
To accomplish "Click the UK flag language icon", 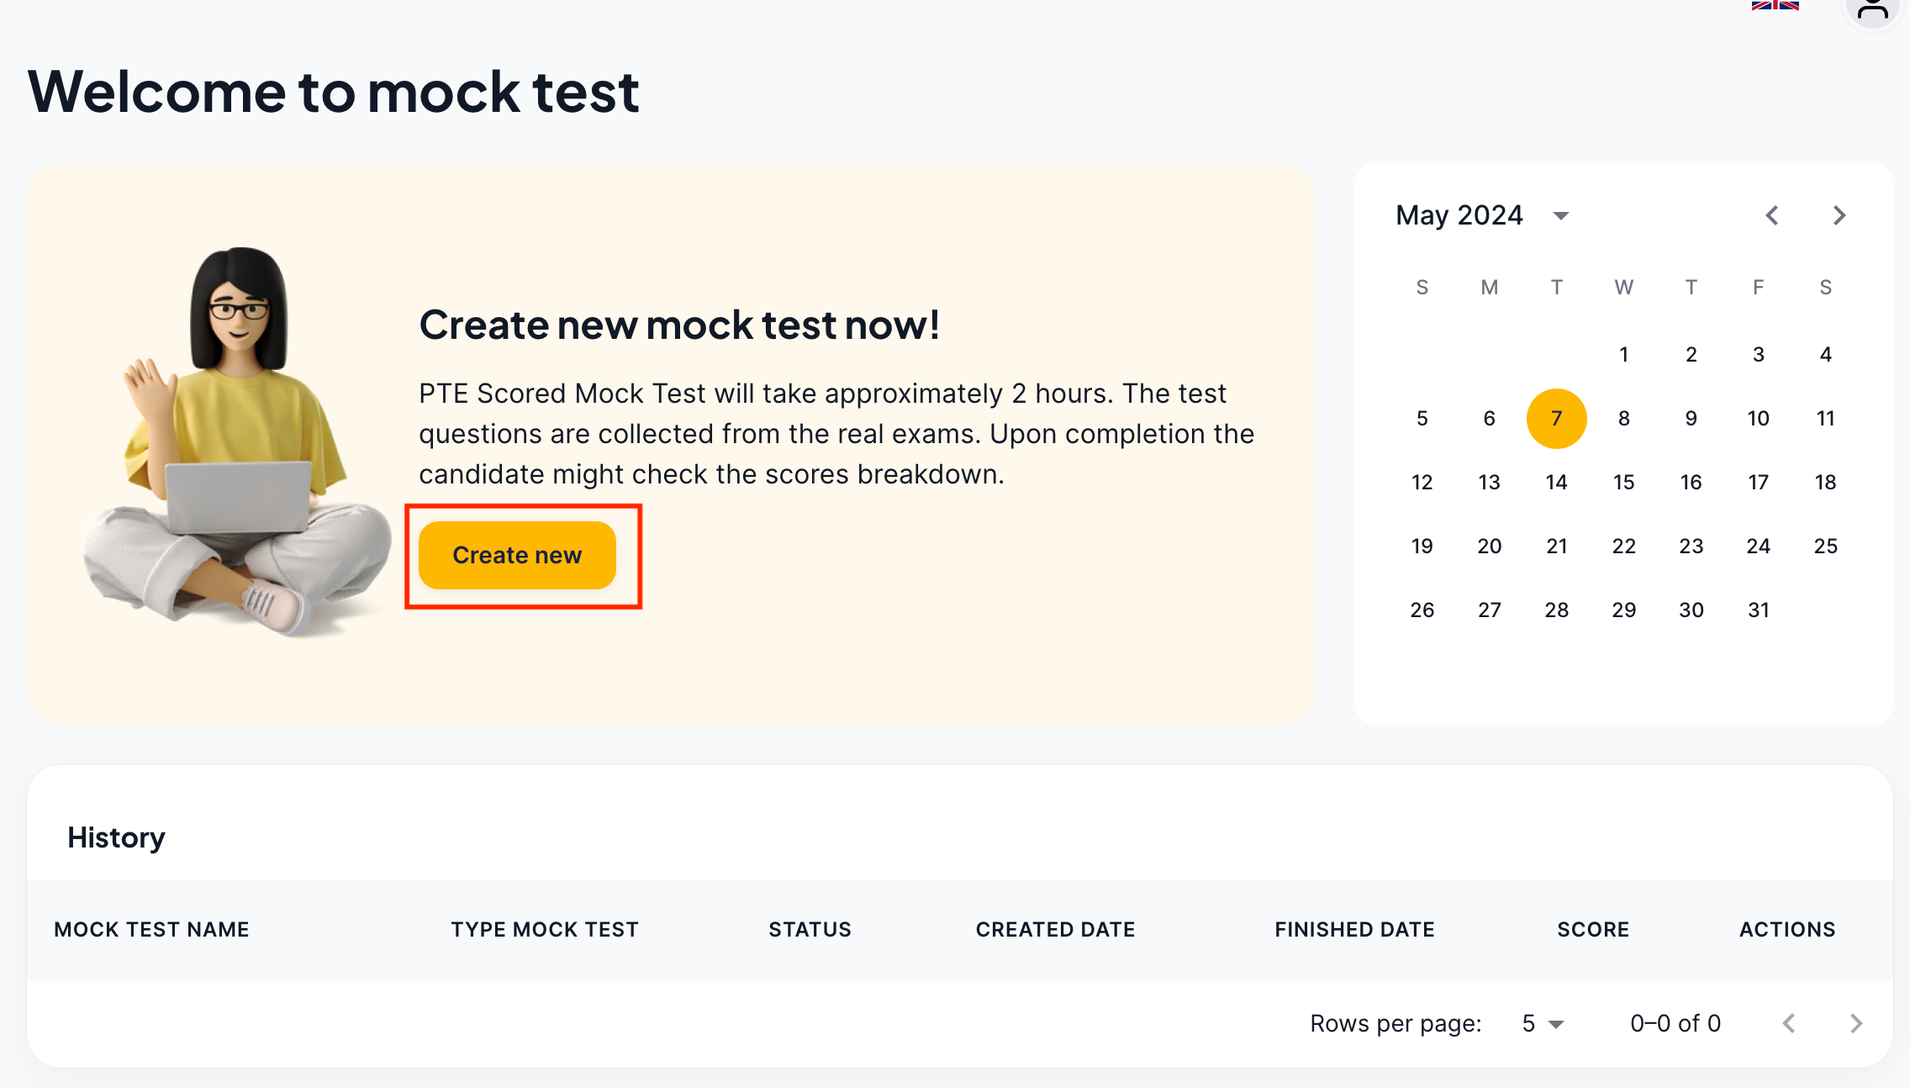I will [1774, 6].
